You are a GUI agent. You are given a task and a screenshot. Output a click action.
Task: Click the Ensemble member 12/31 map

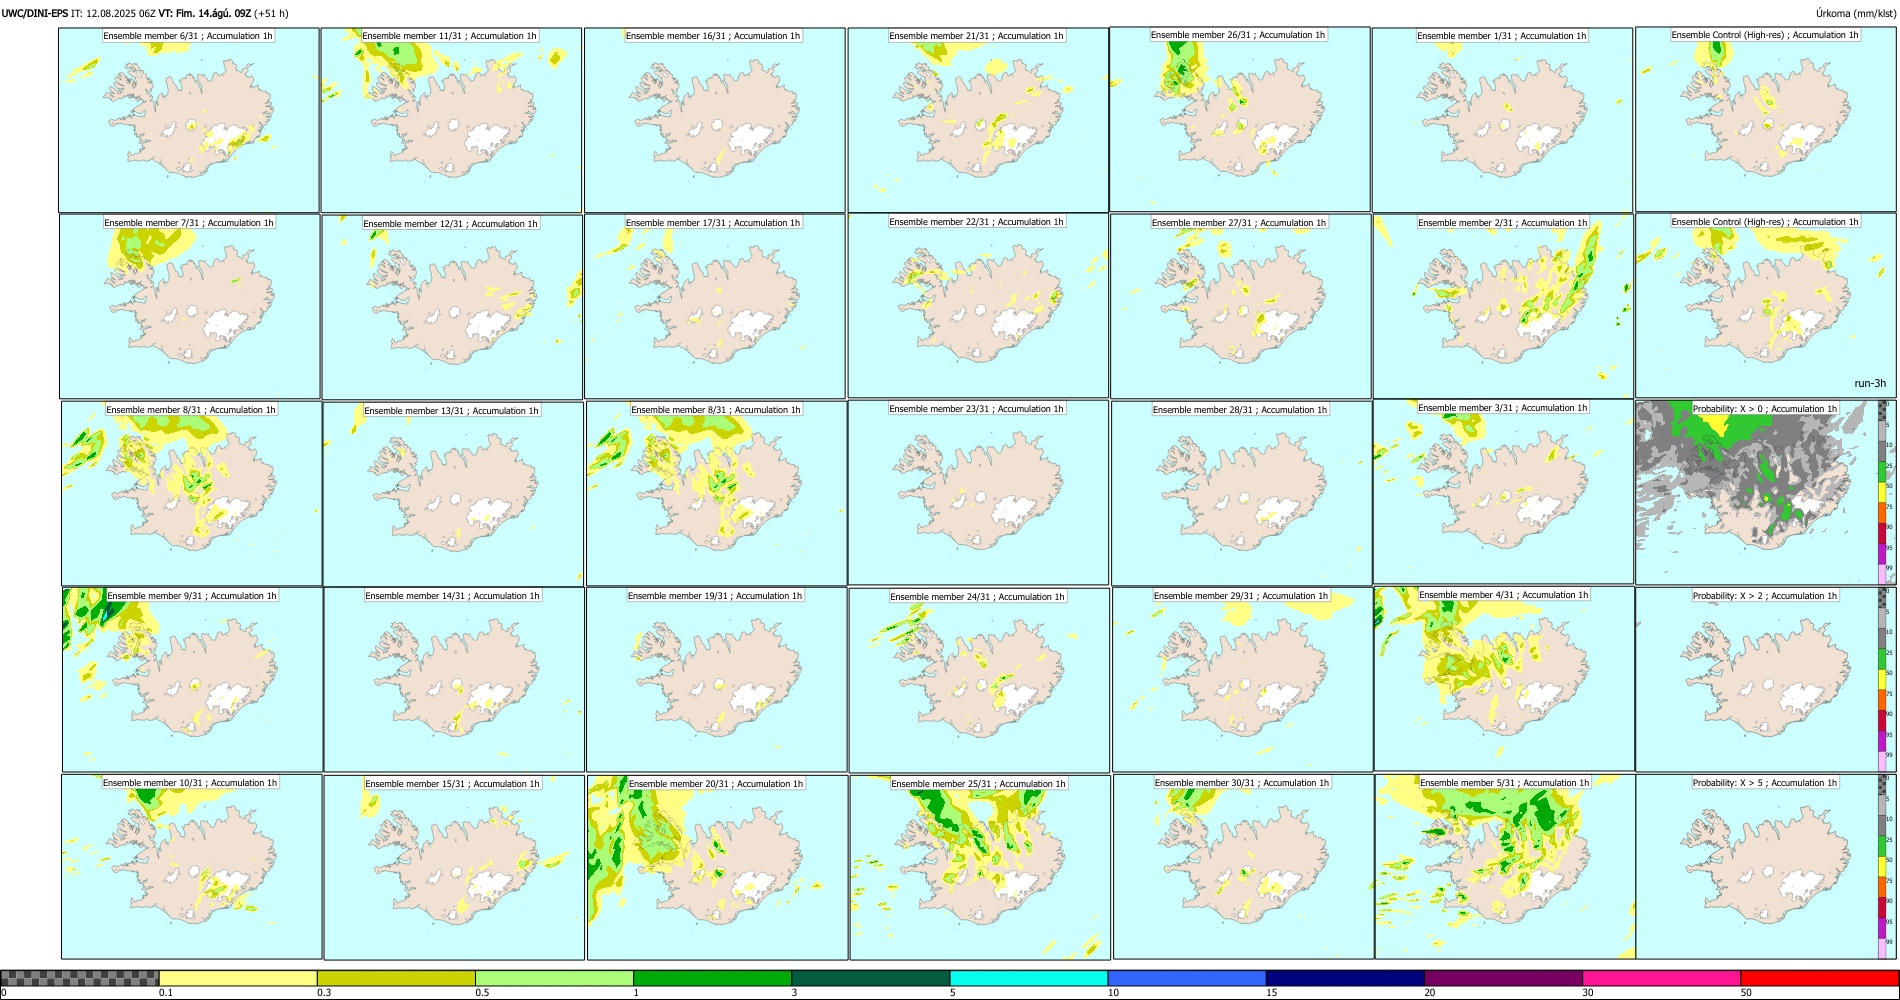click(x=452, y=307)
